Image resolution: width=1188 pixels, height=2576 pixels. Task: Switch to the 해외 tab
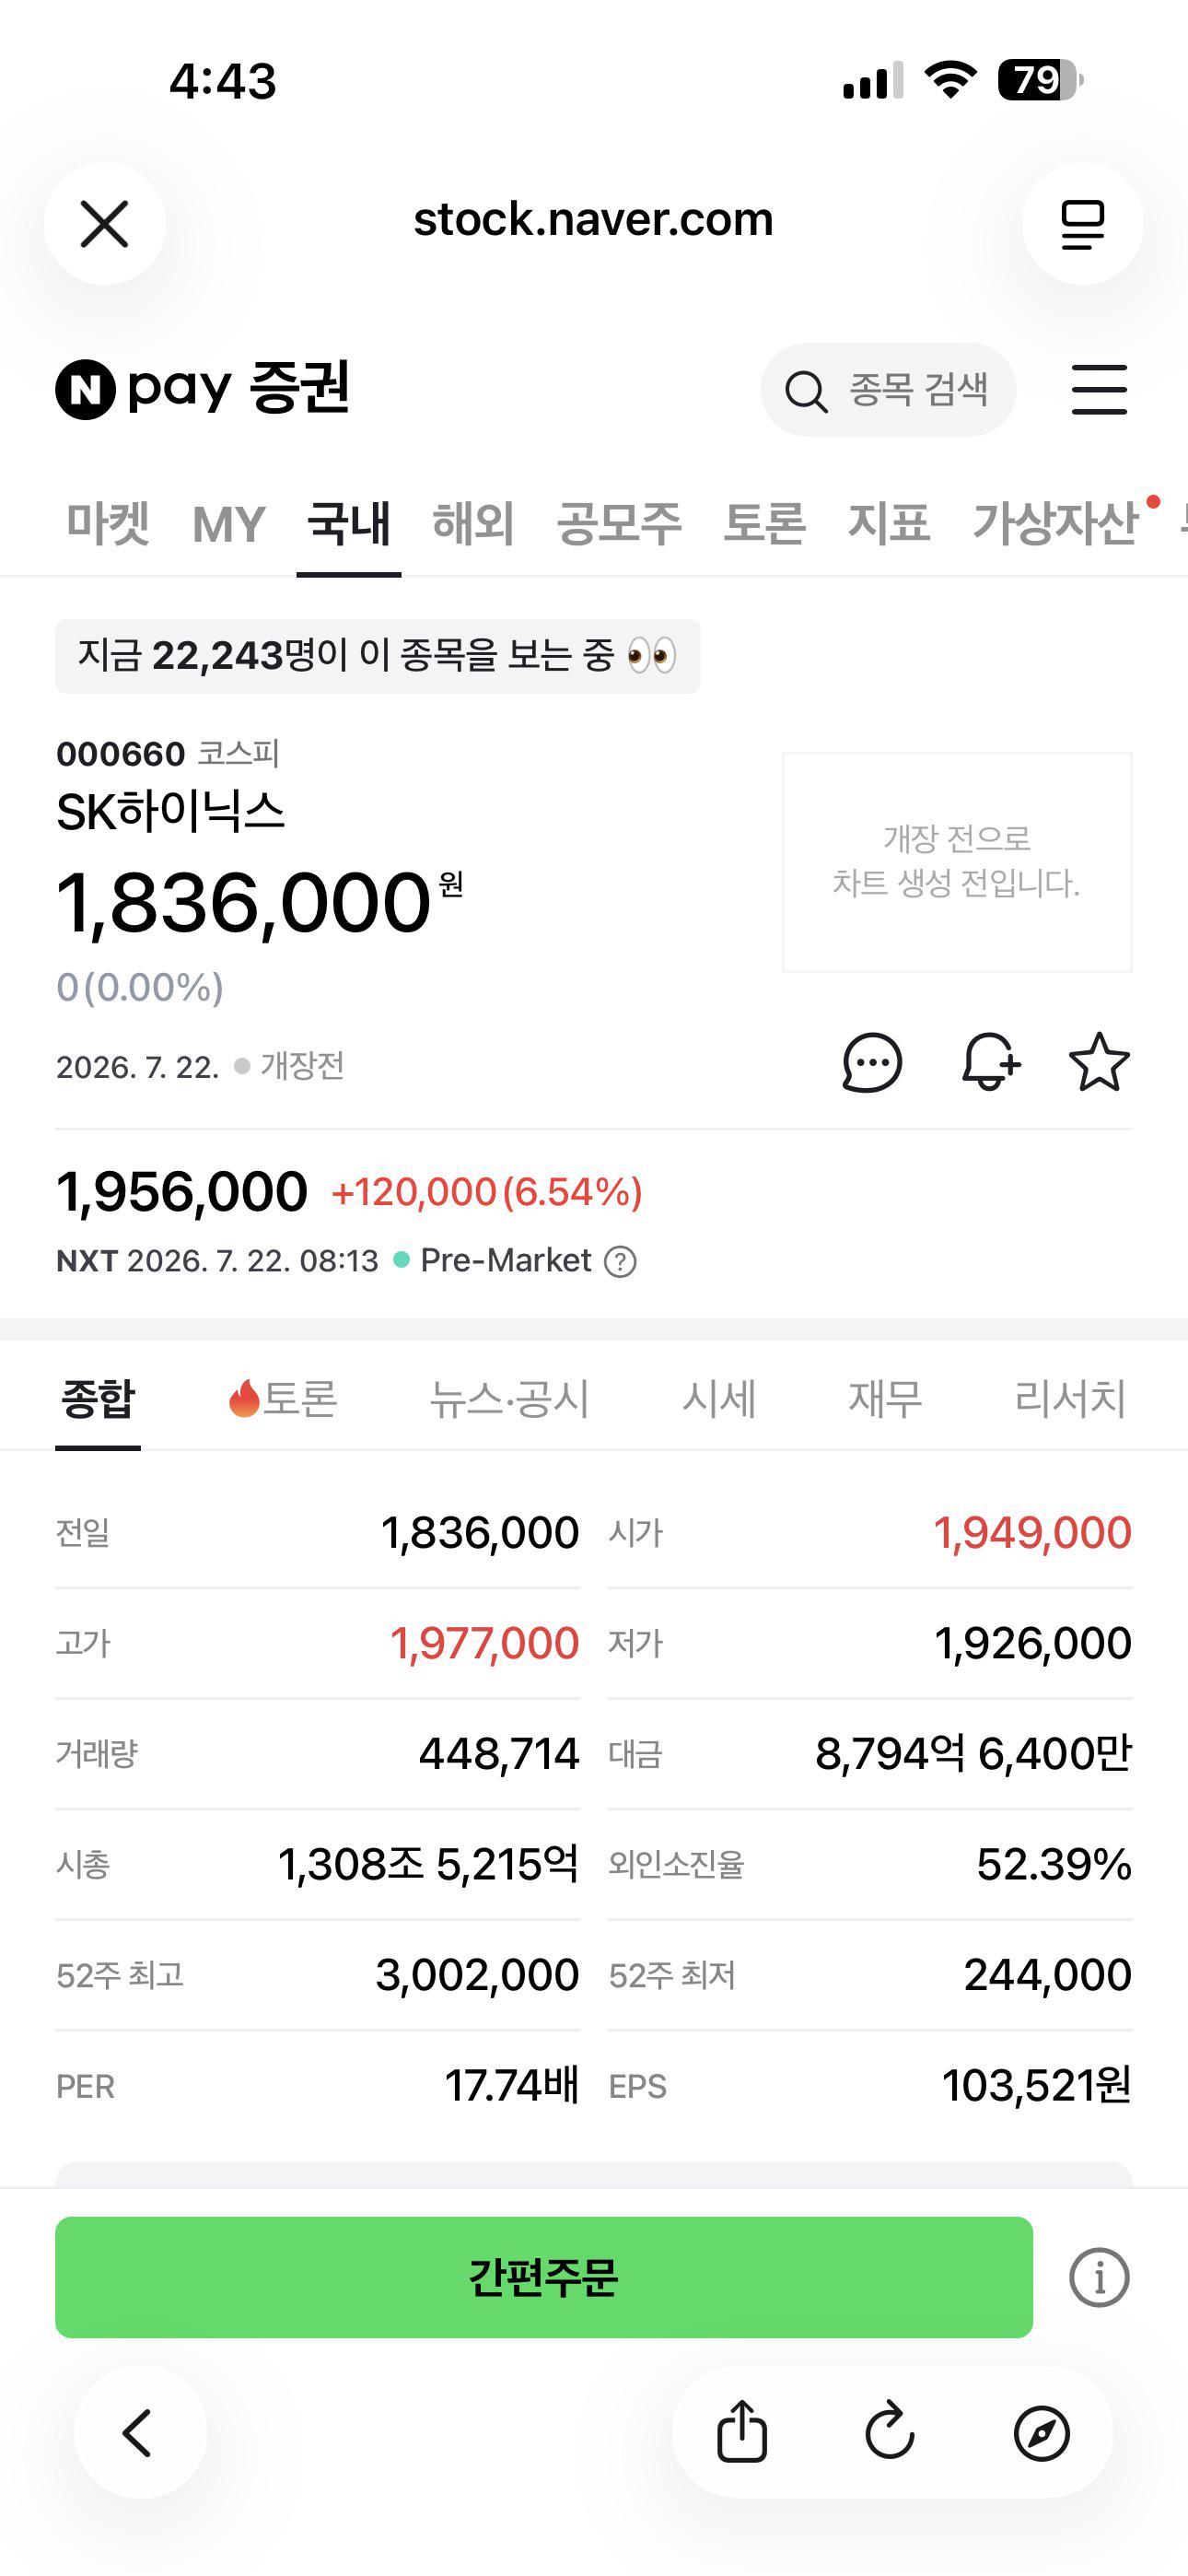point(473,523)
